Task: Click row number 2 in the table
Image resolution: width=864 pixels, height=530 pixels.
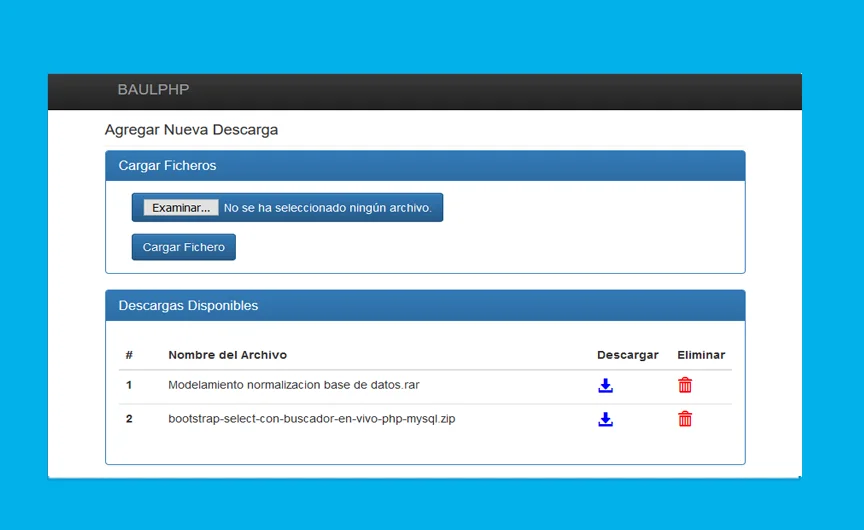Action: [x=129, y=419]
